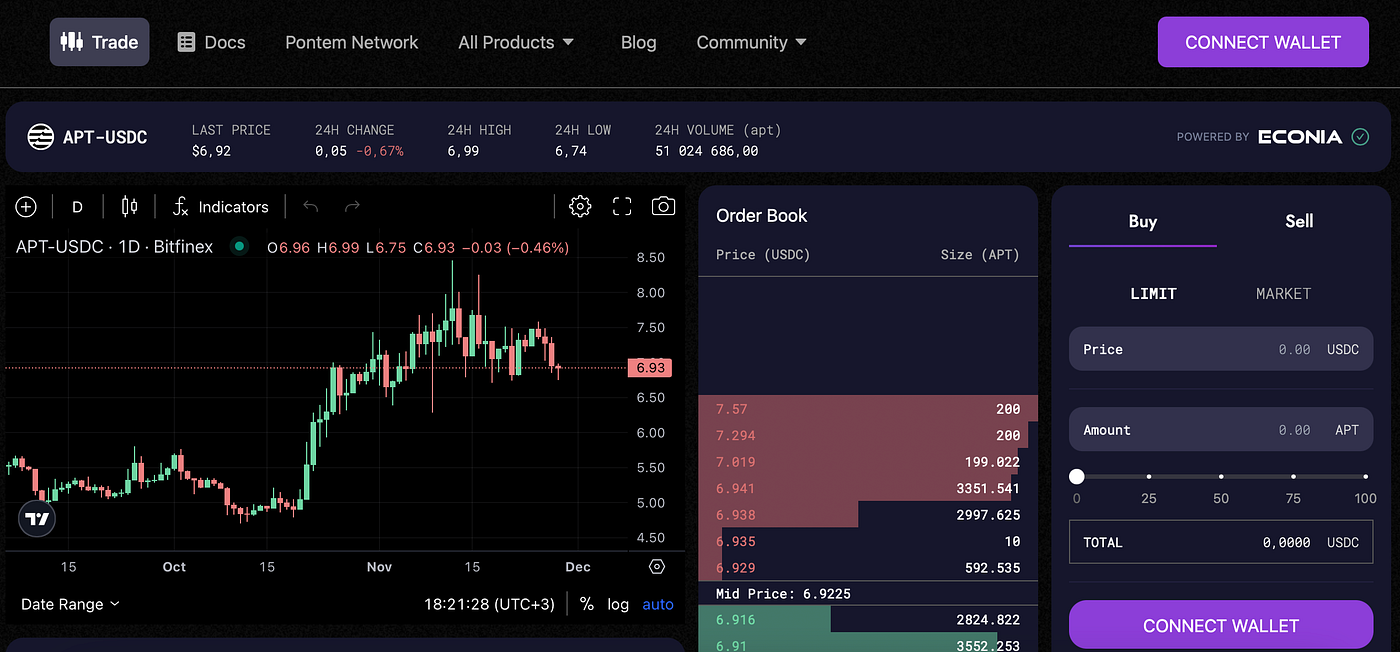Open the candlestick chart style selector
This screenshot has height=652, width=1400.
coord(129,207)
